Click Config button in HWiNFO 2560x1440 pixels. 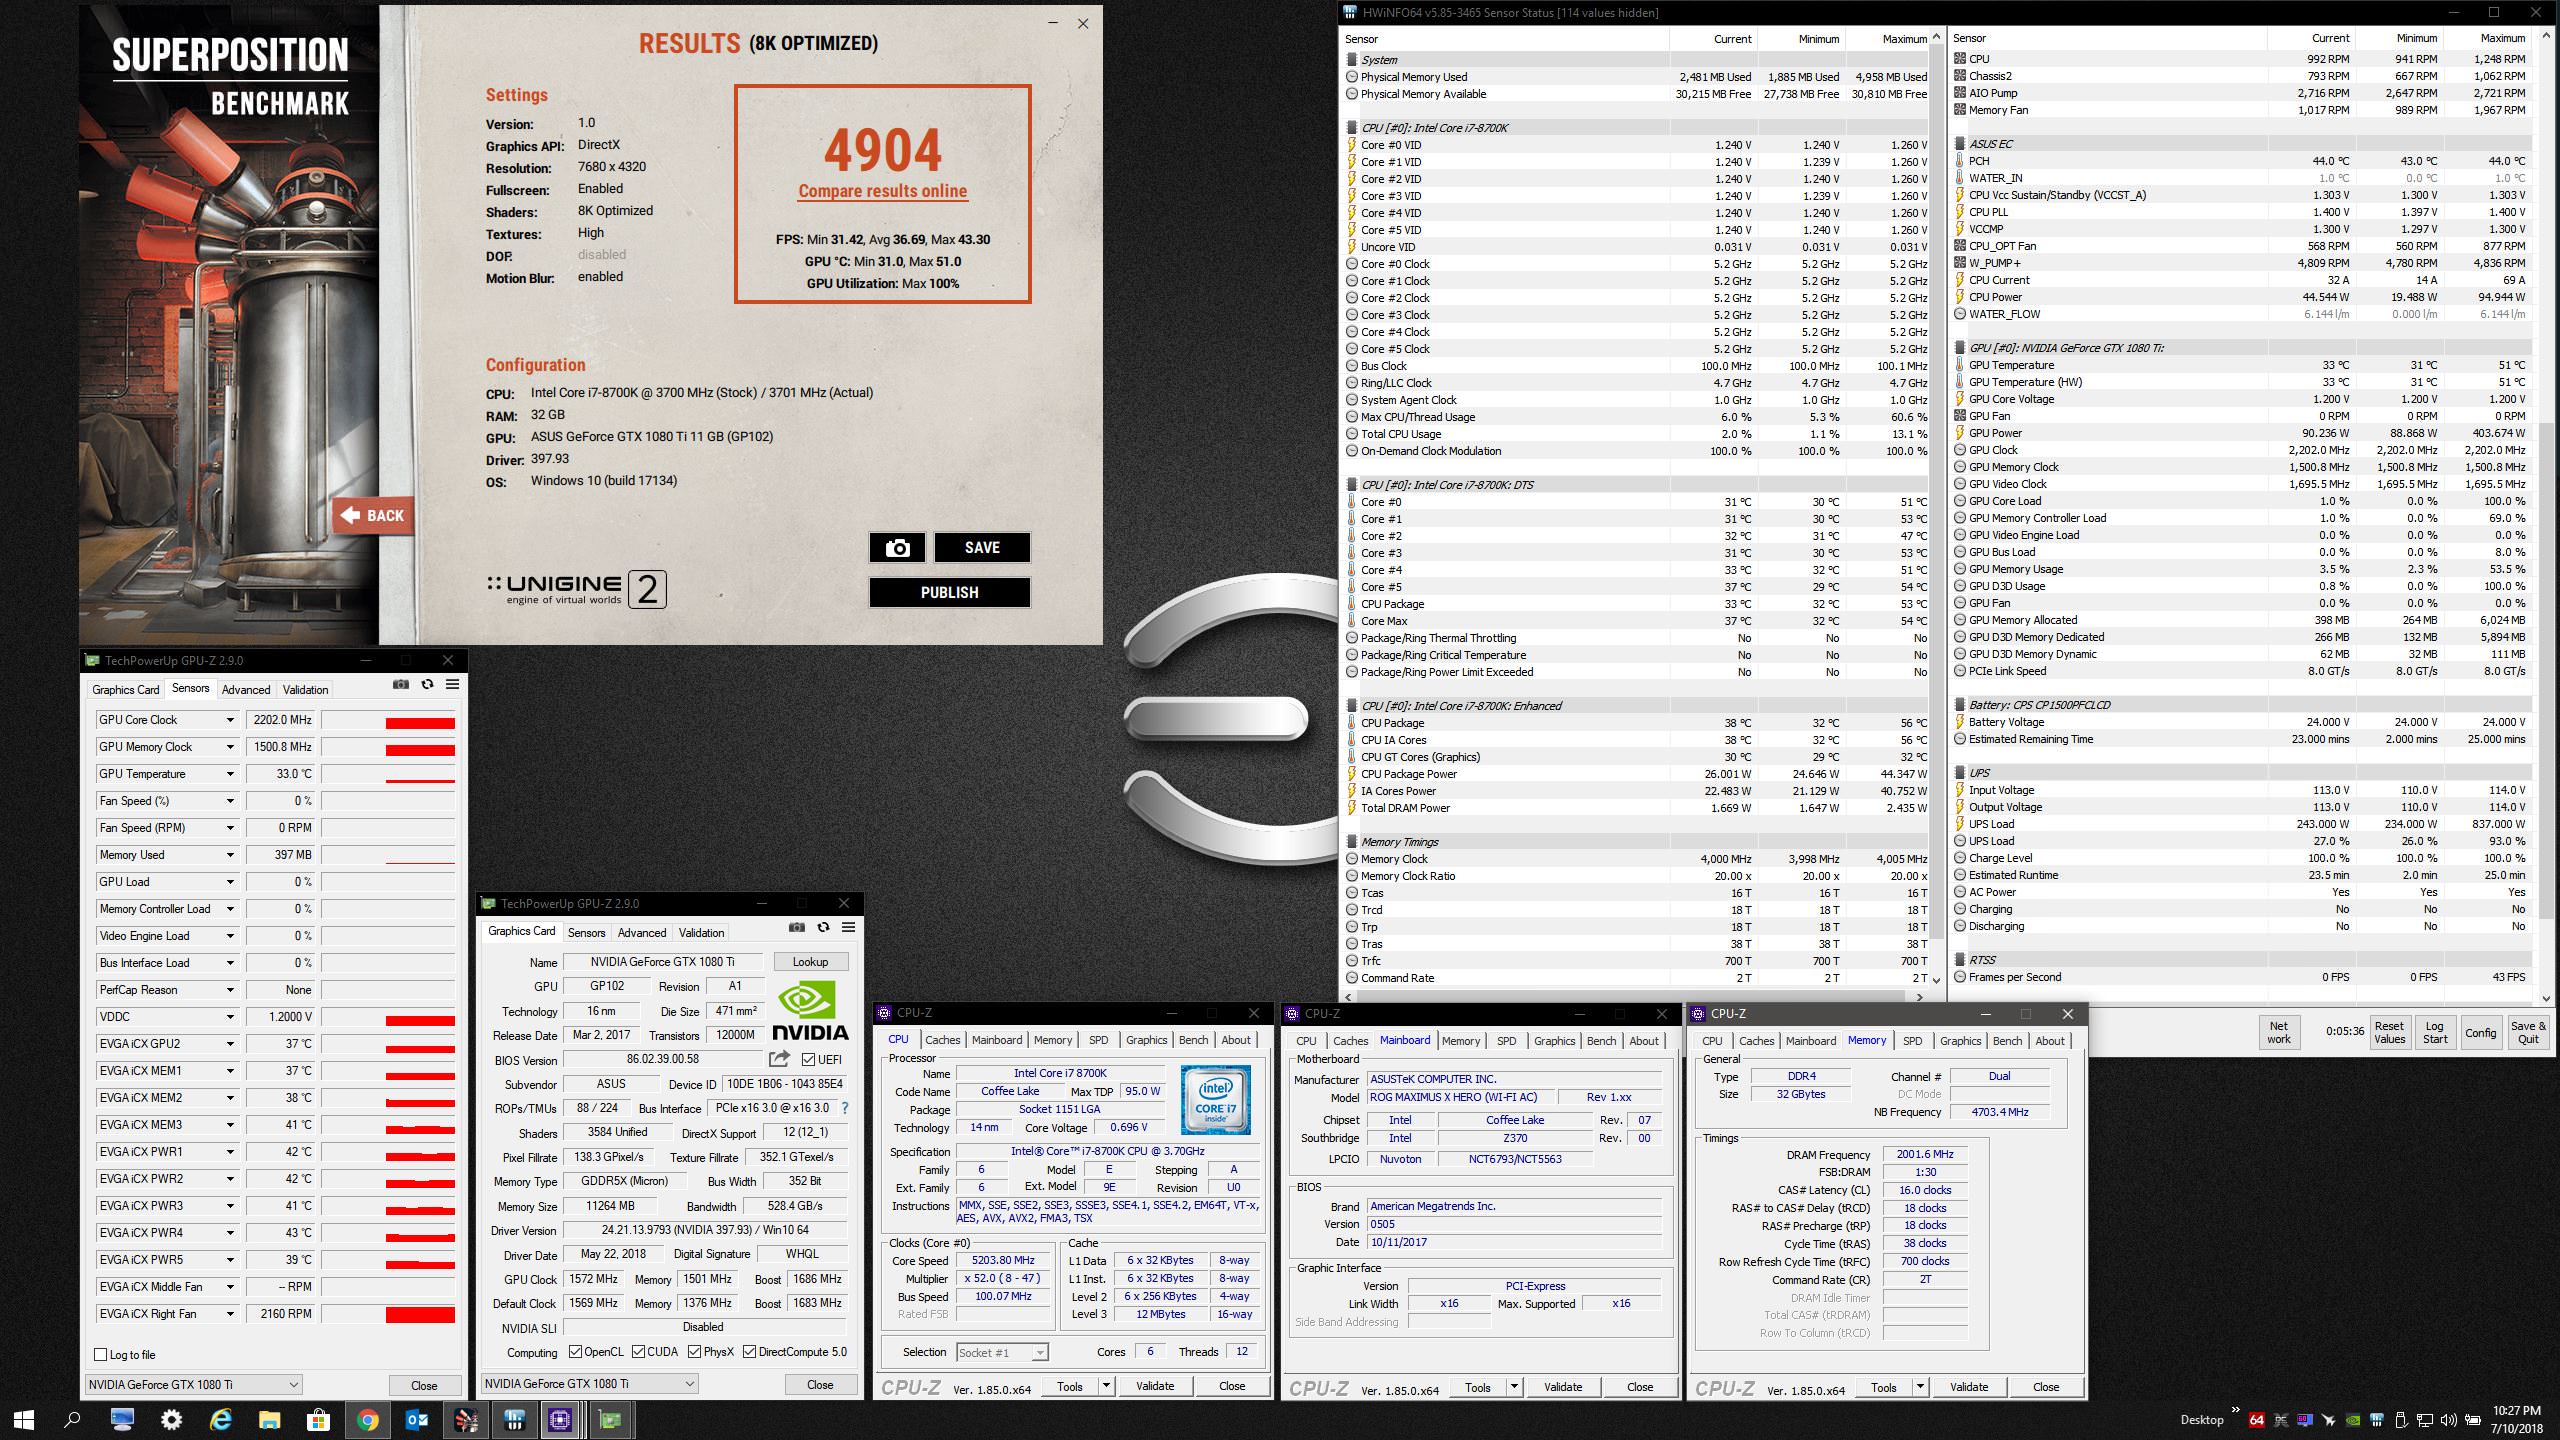2480,1032
